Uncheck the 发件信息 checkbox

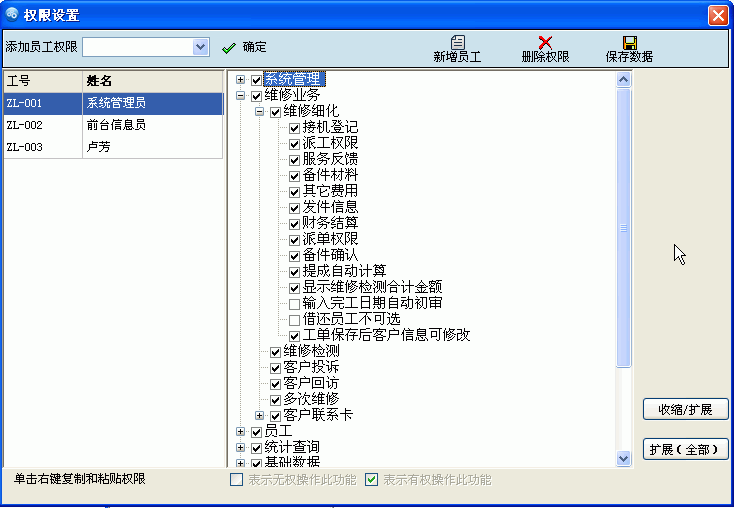click(x=294, y=208)
